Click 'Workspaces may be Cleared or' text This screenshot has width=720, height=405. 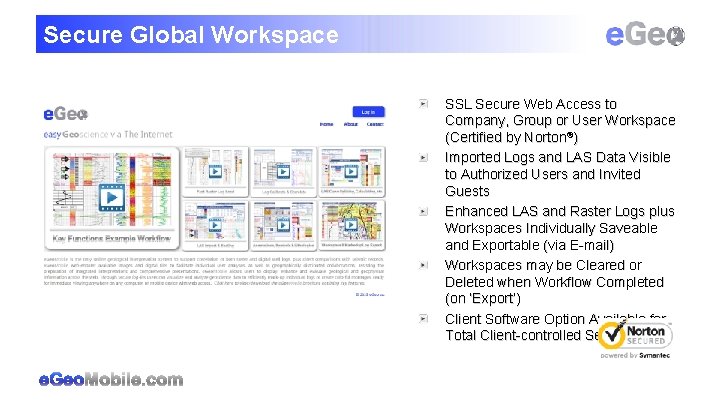coord(543,265)
